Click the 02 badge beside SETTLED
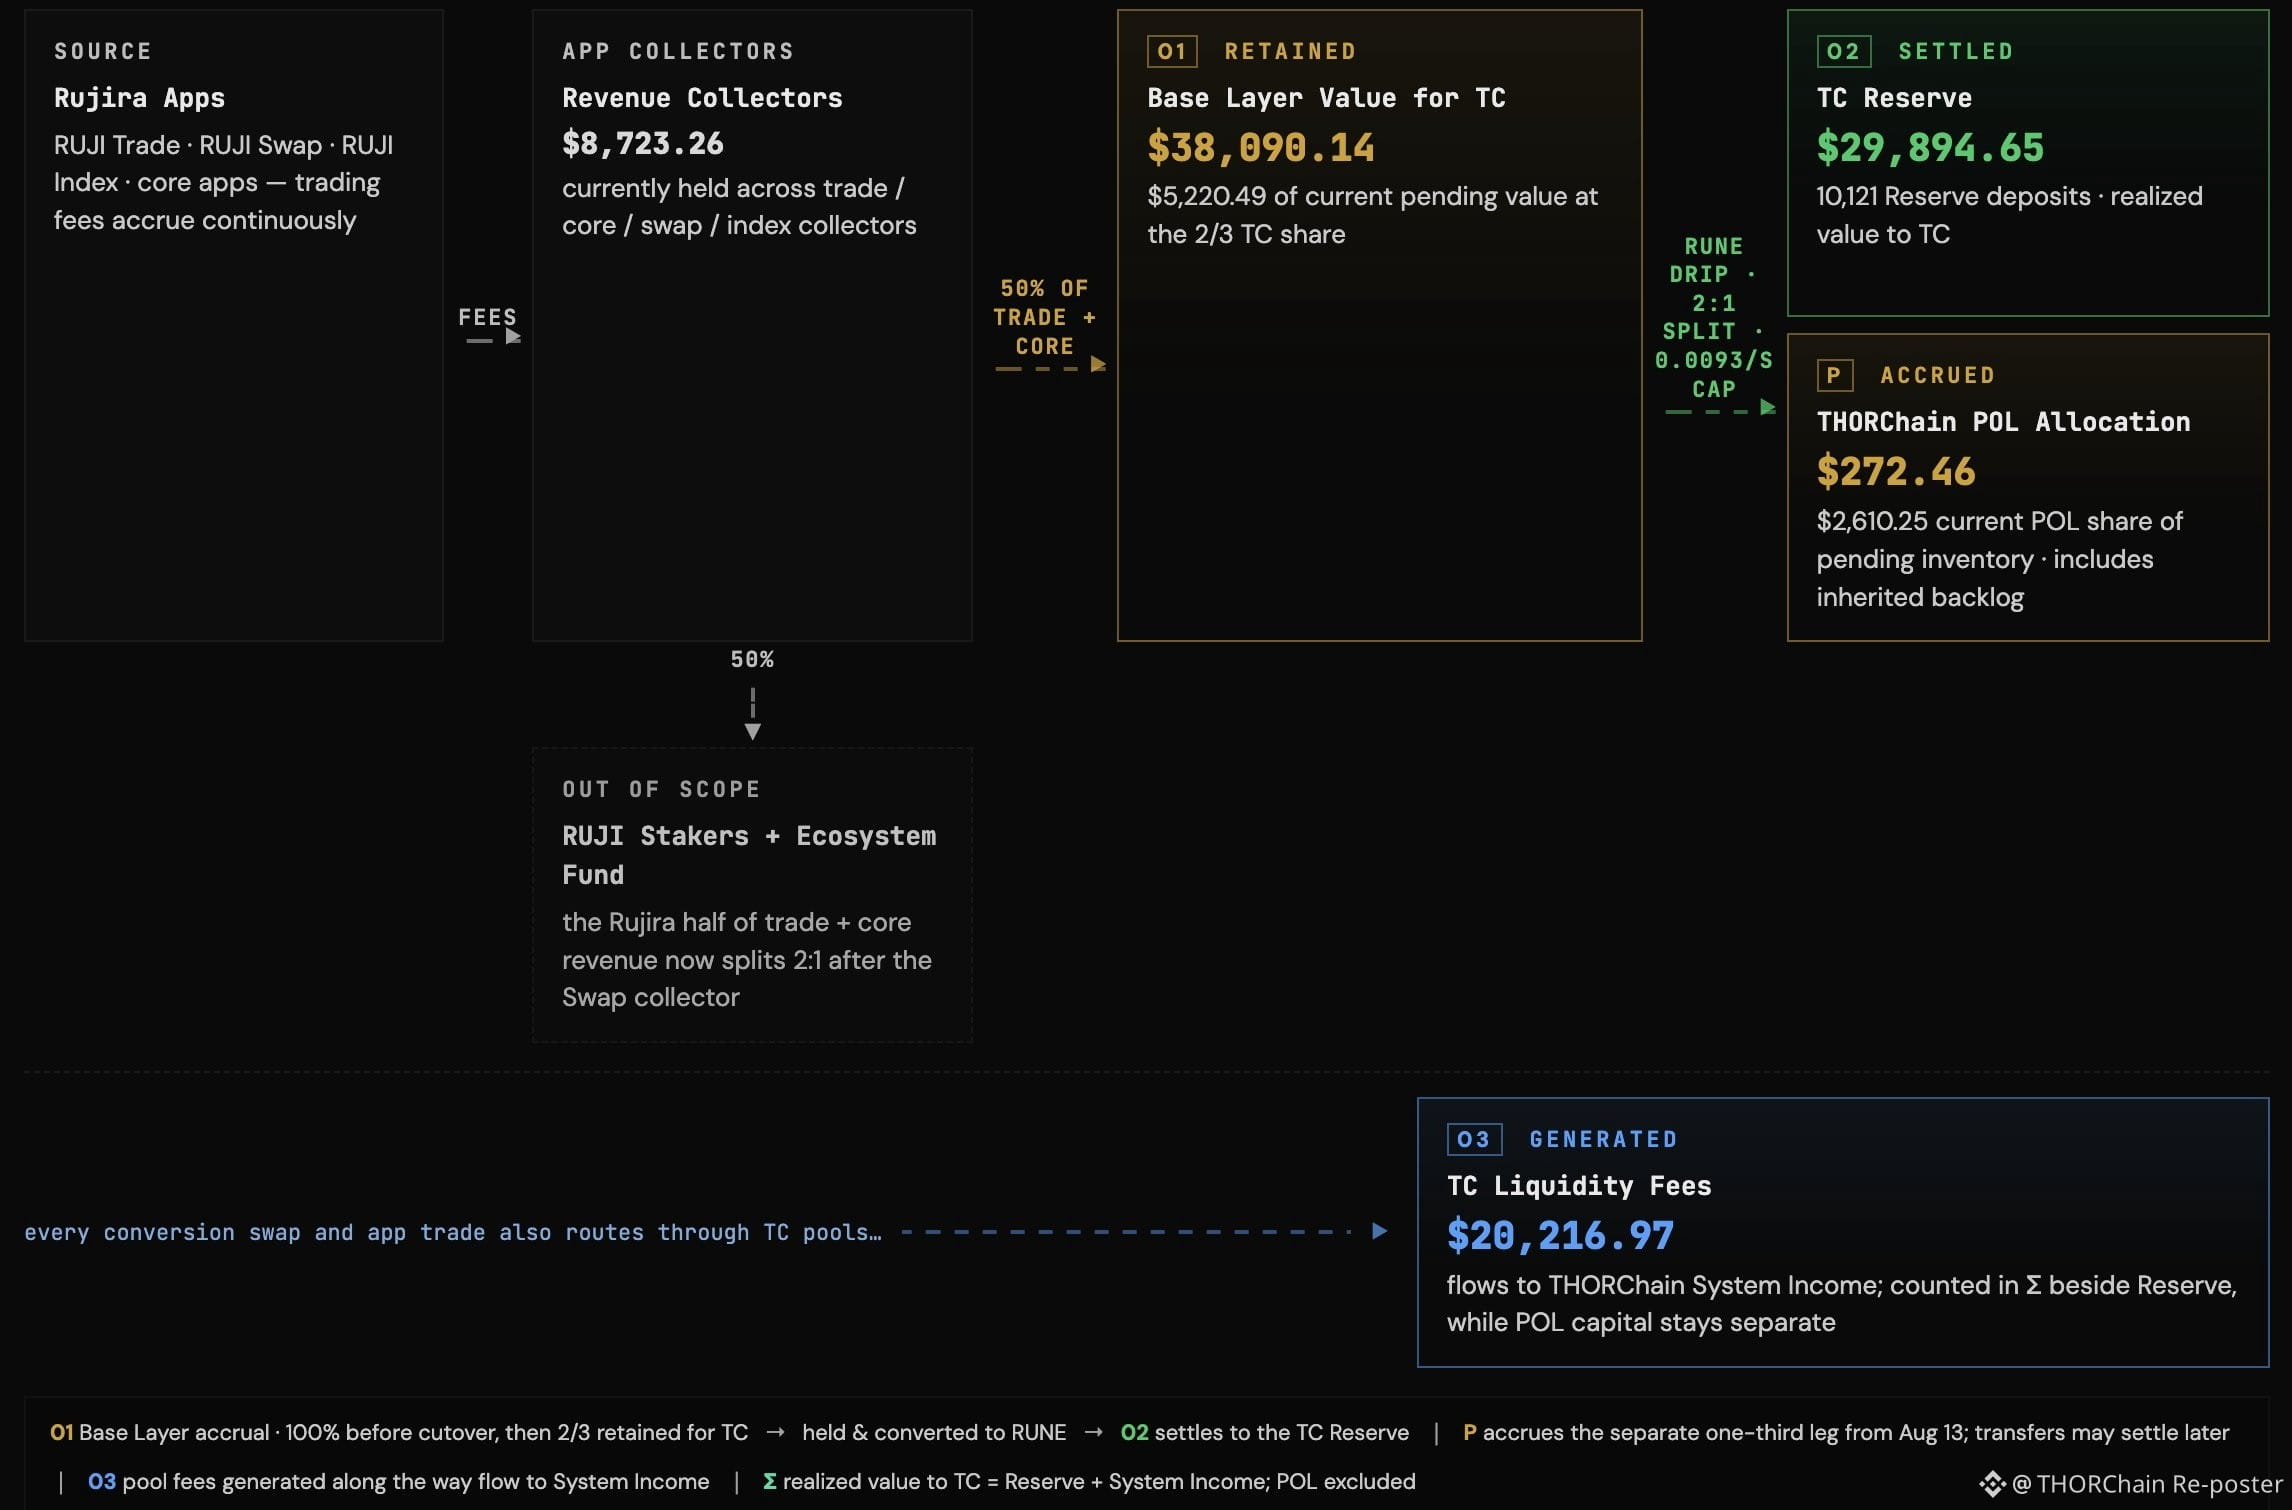 tap(1842, 51)
